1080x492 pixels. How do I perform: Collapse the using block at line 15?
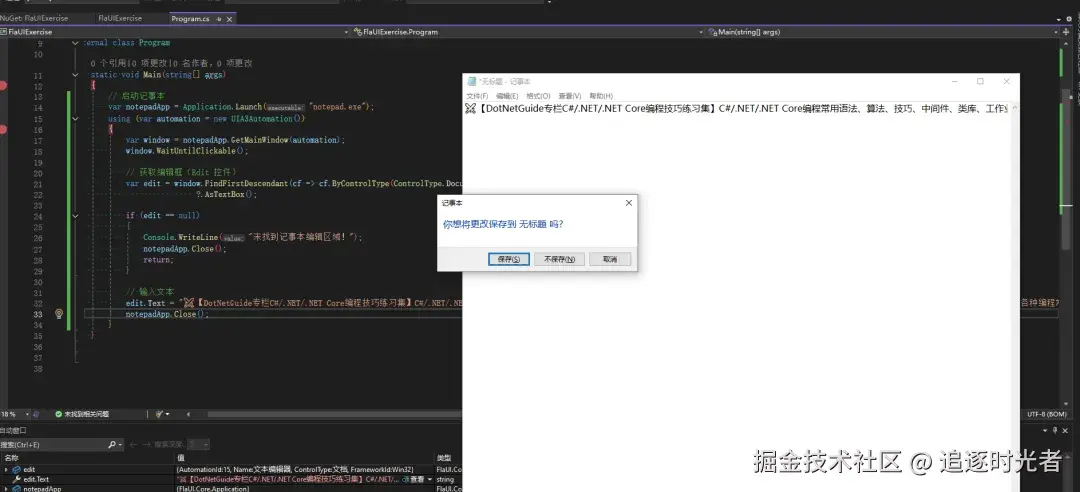coord(75,119)
